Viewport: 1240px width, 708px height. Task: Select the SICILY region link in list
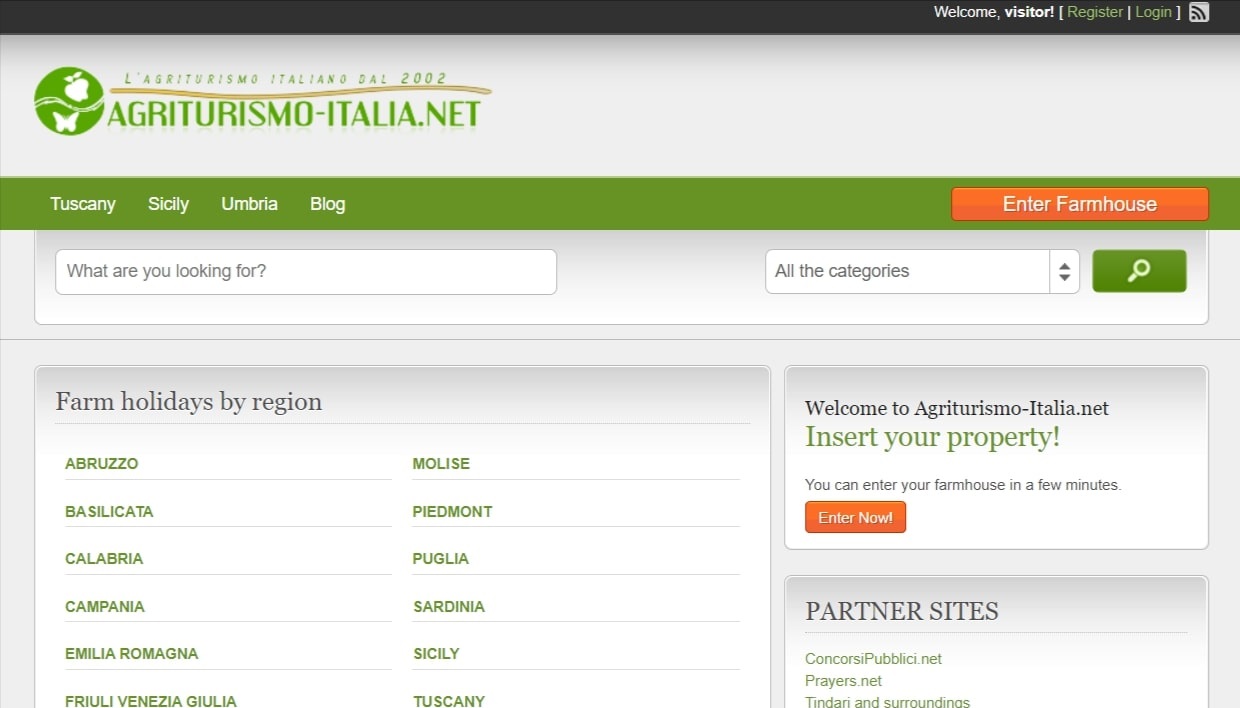pyautogui.click(x=436, y=654)
